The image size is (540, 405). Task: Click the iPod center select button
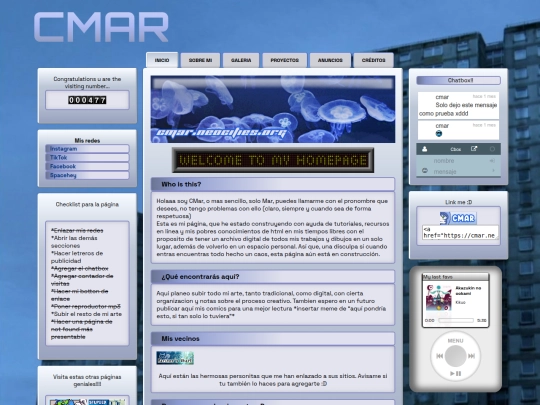[456, 356]
